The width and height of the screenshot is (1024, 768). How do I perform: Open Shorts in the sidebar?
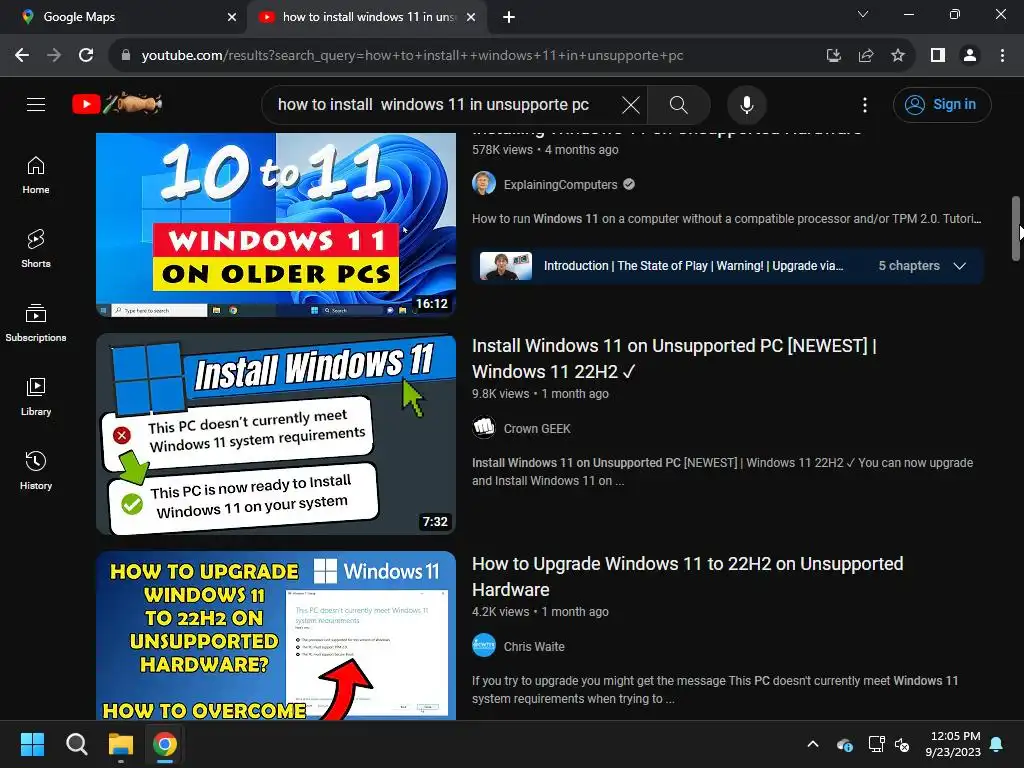(x=36, y=249)
